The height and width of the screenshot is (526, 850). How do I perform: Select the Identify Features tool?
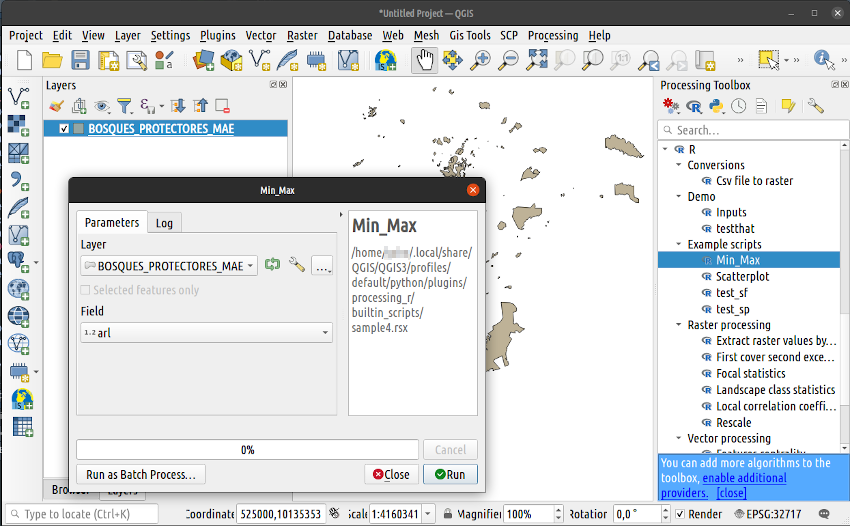[824, 60]
